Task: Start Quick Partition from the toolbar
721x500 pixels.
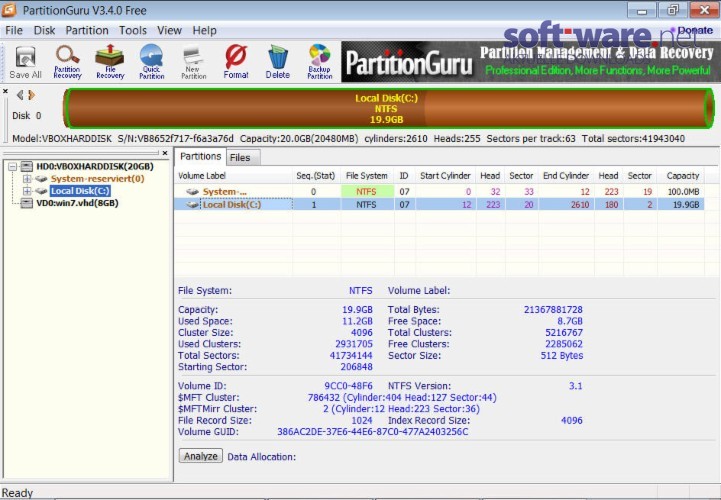Action: [x=152, y=62]
